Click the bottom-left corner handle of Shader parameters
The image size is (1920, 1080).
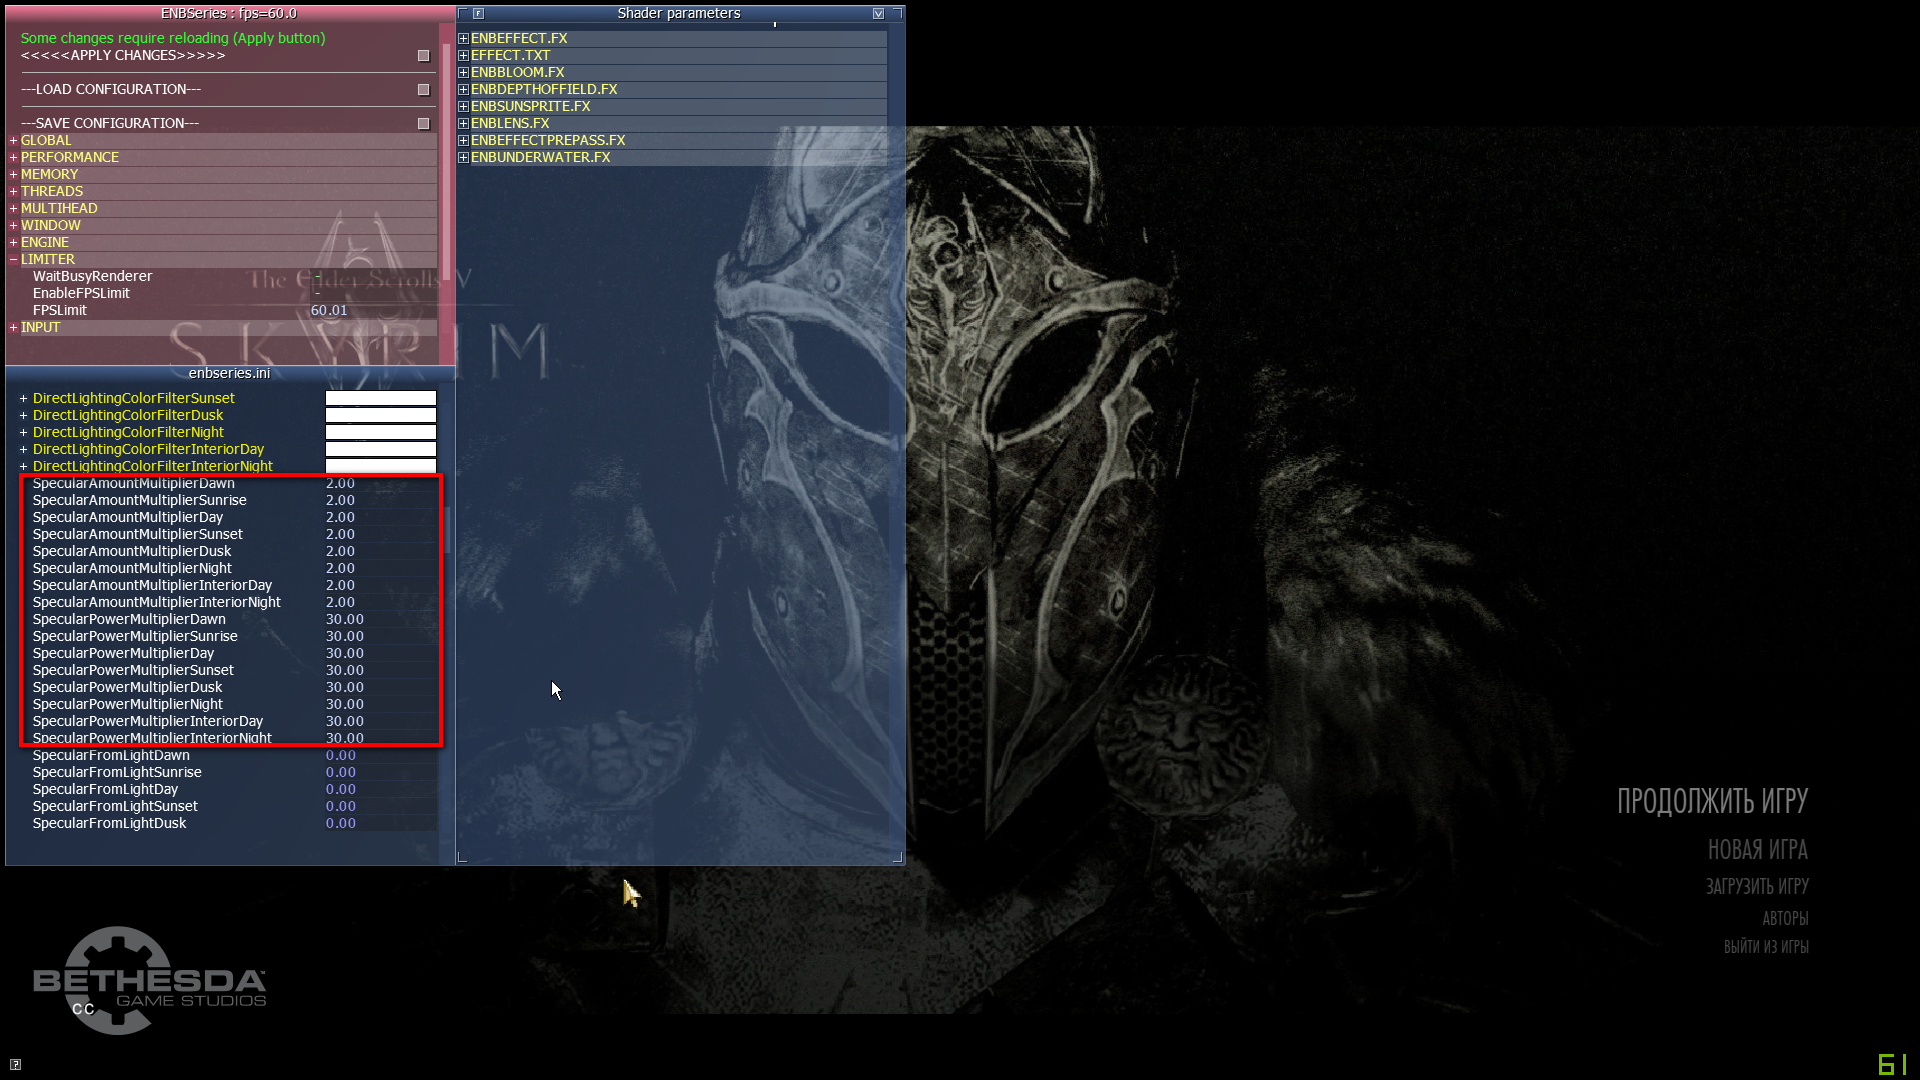point(462,857)
